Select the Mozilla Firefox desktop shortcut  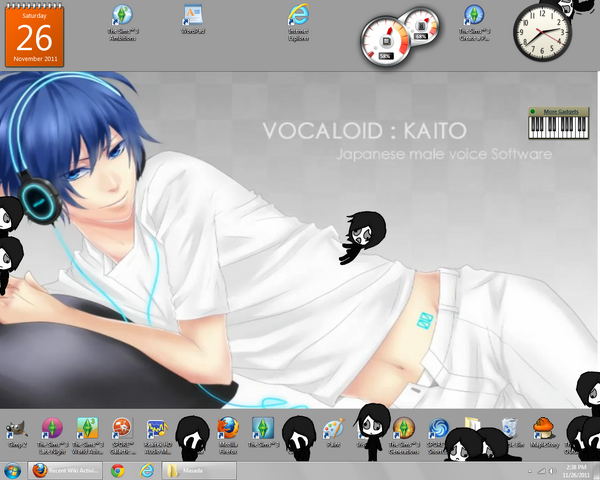[x=228, y=436]
